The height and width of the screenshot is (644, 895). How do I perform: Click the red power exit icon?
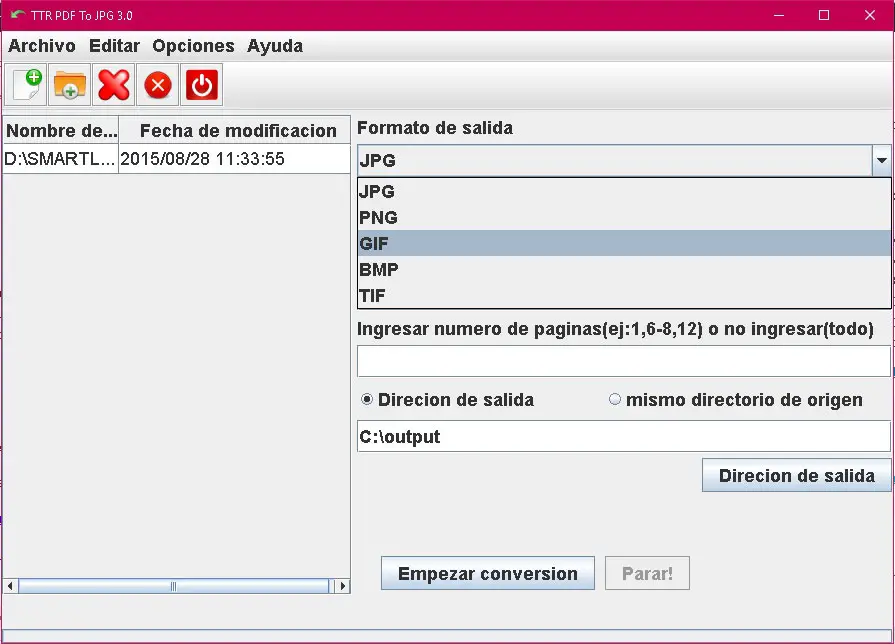coord(202,85)
